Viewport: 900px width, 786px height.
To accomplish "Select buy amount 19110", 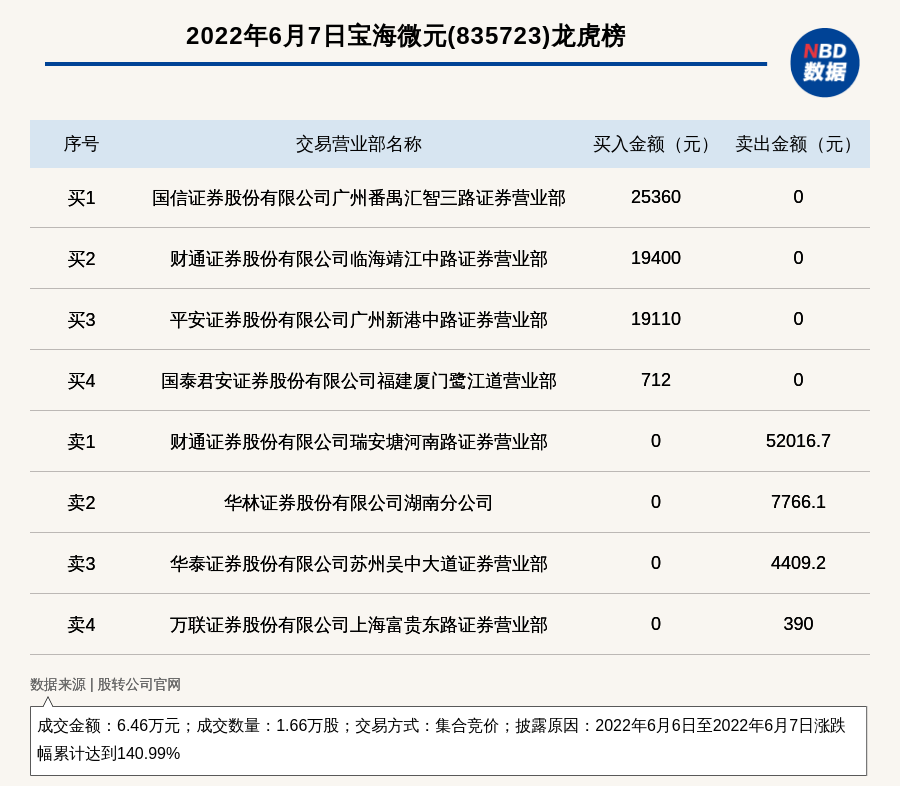I will [655, 319].
